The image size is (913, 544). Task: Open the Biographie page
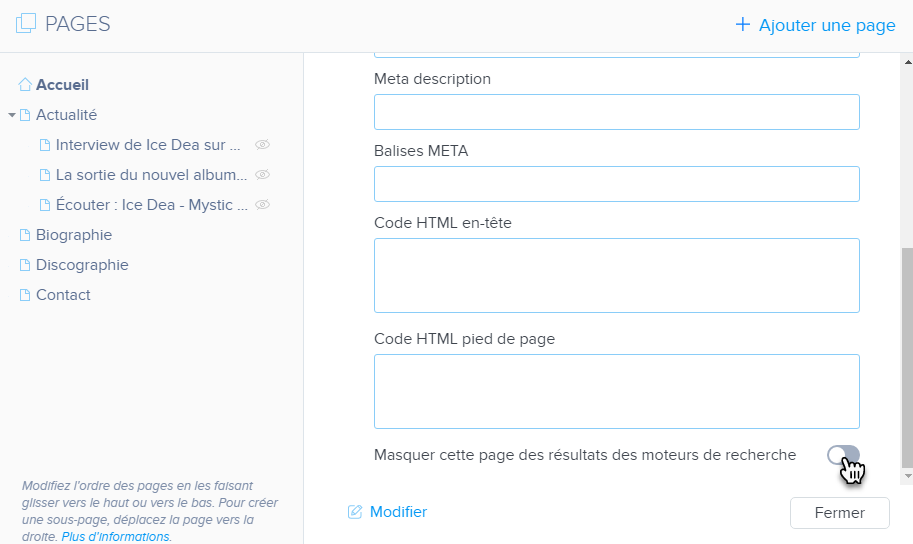click(74, 235)
